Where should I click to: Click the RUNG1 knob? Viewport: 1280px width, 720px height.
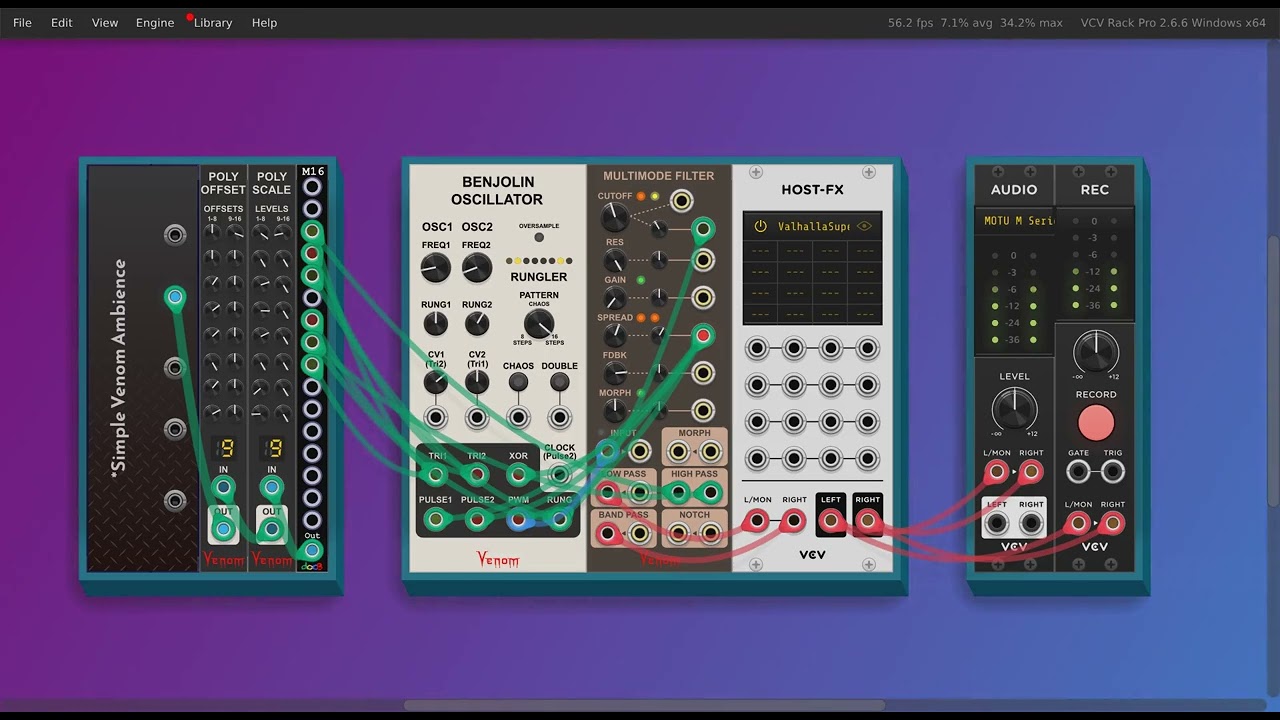(x=436, y=324)
